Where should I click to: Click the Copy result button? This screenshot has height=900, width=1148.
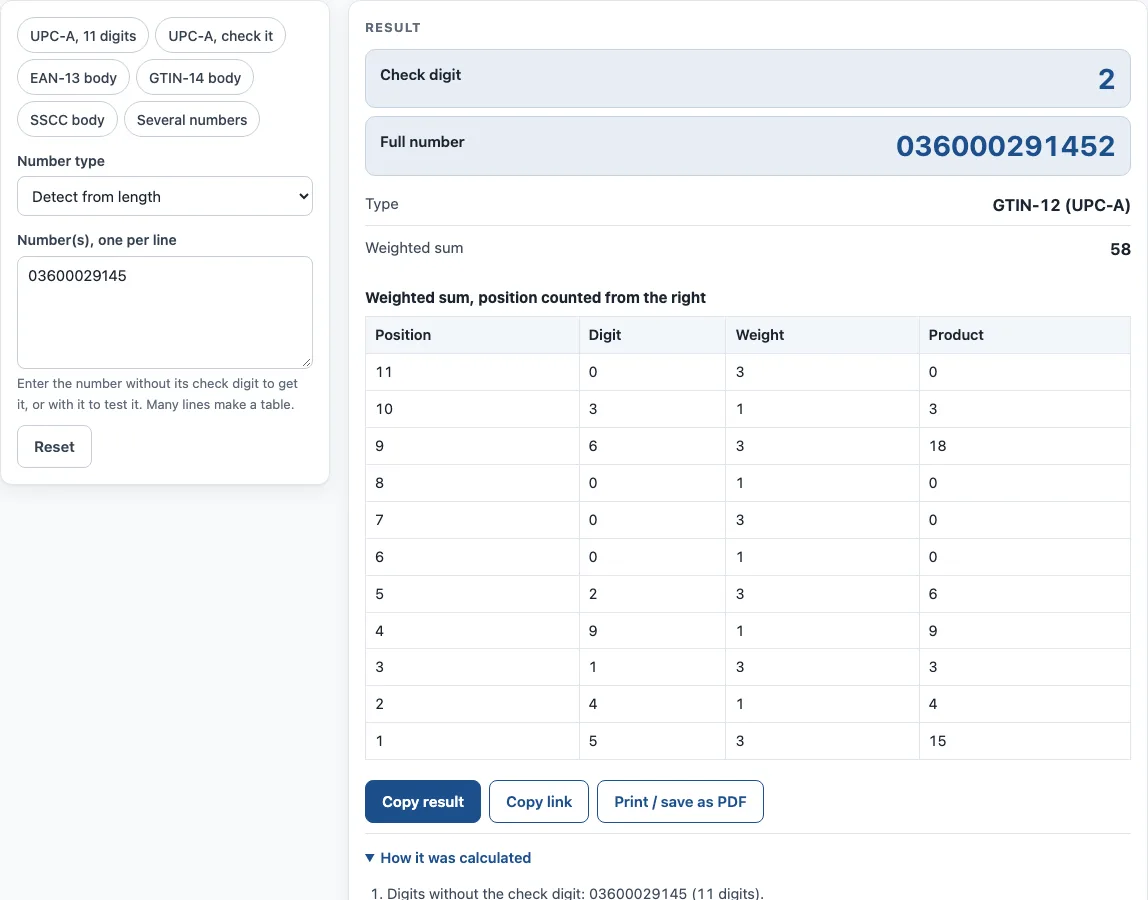point(422,802)
